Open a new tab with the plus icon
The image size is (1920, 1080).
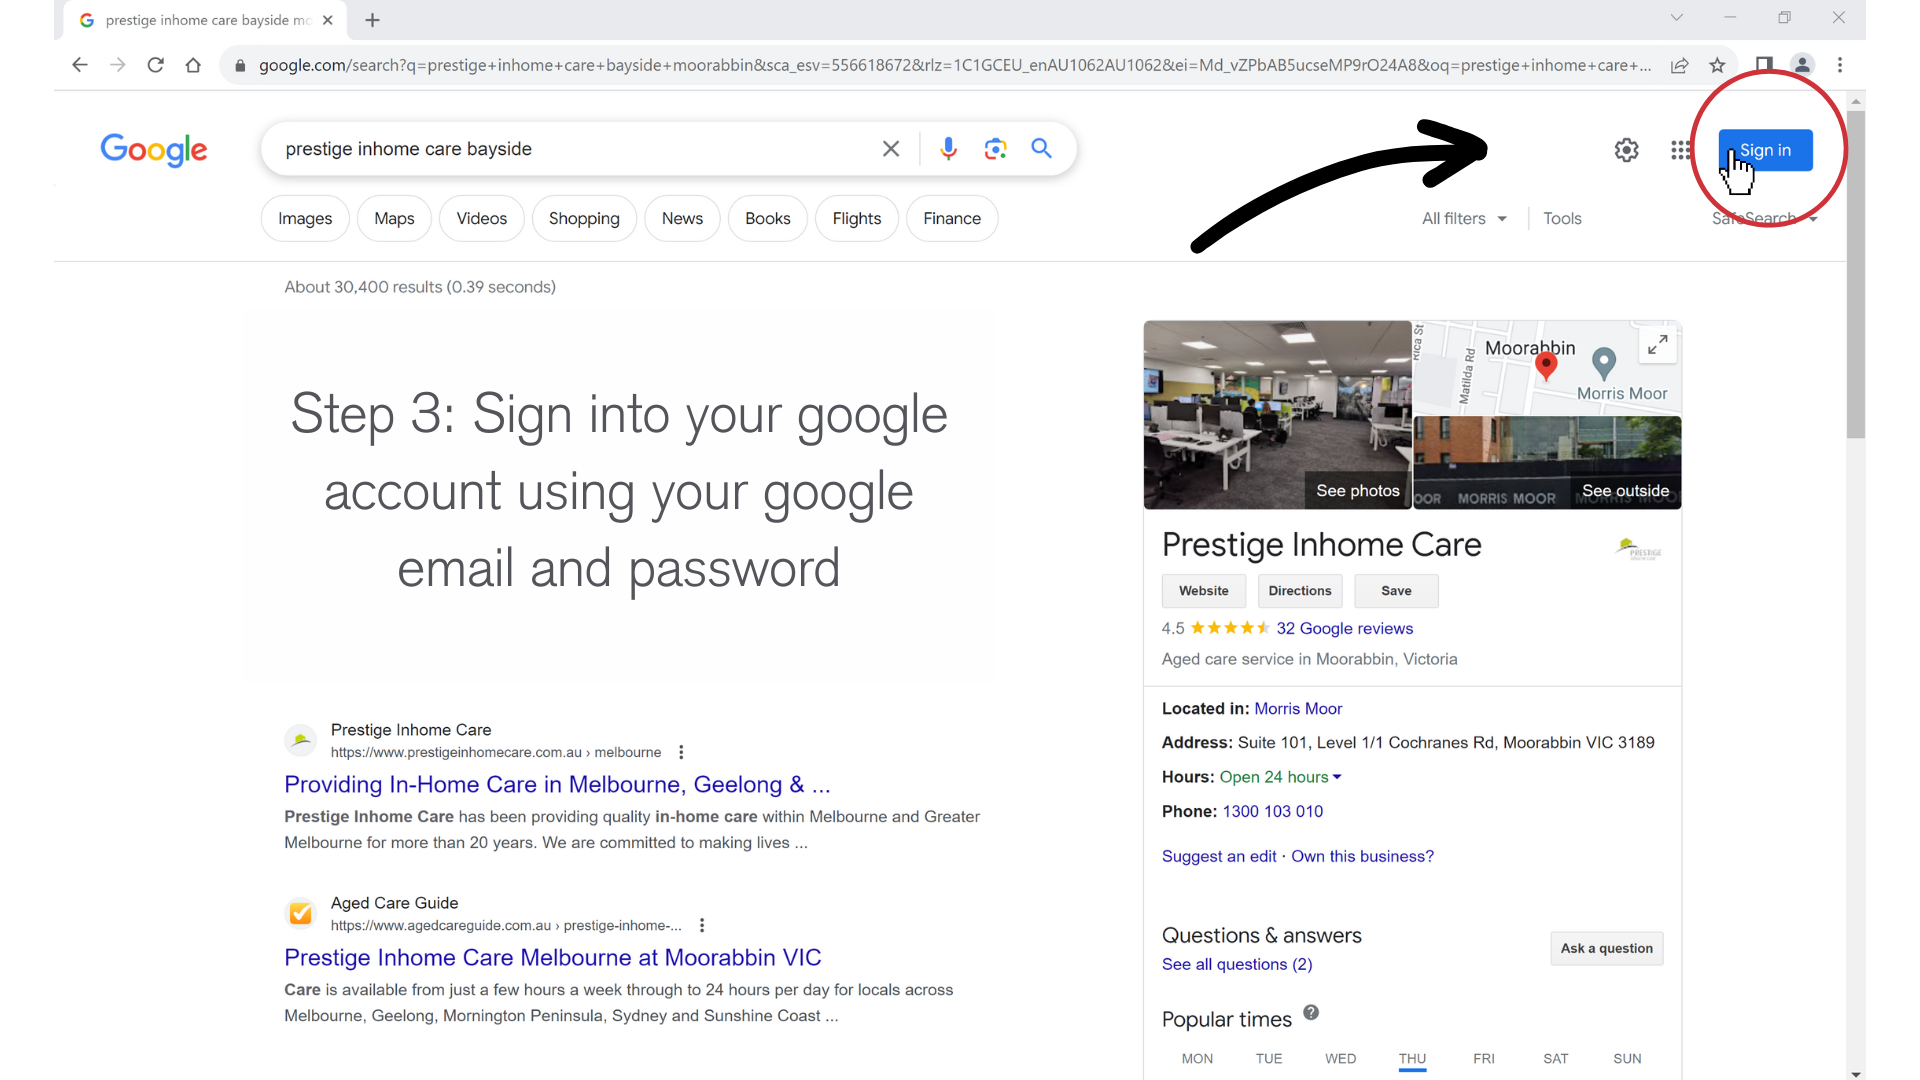(x=372, y=20)
